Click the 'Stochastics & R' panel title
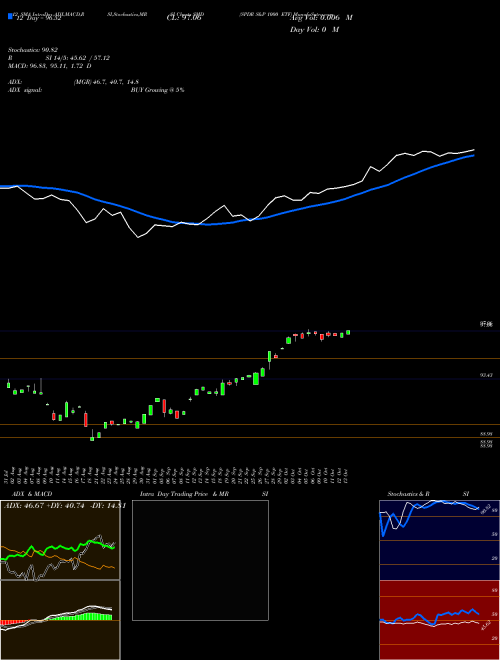Screen dimensions: 500x660 click(408, 494)
